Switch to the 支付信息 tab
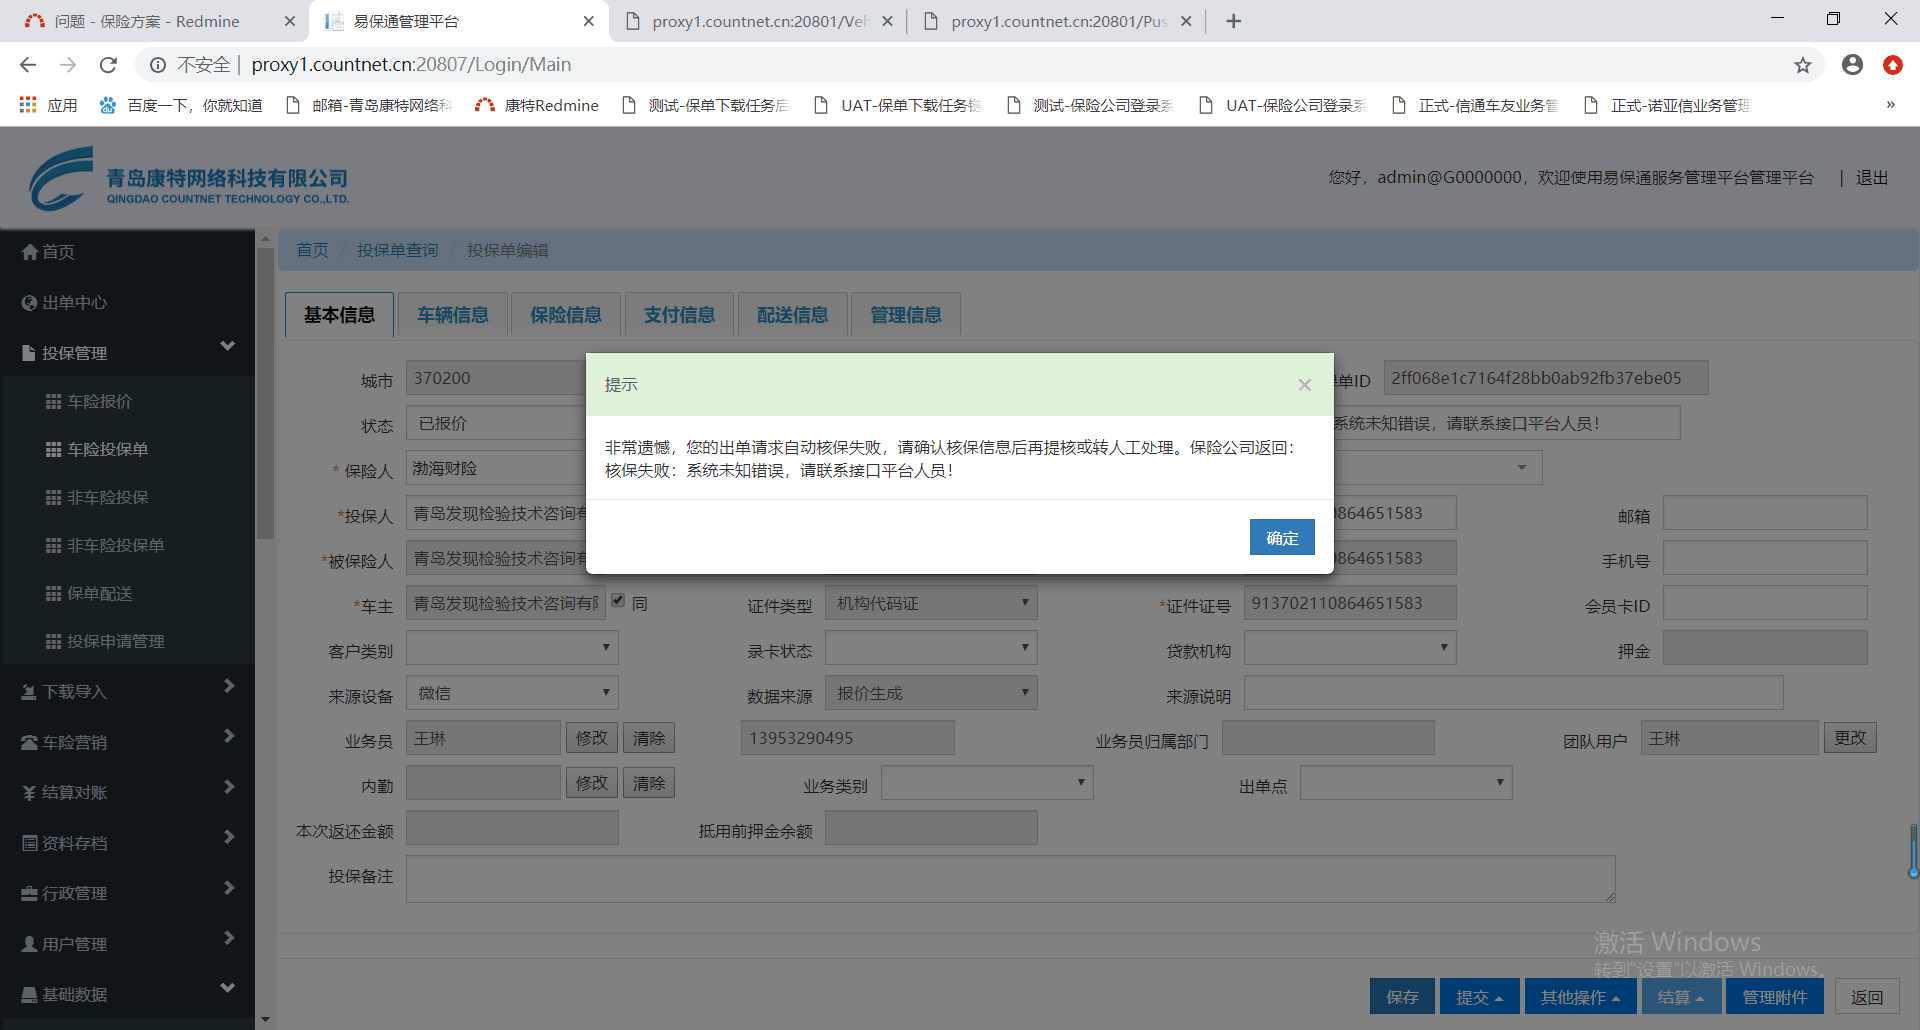This screenshot has height=1030, width=1920. pos(679,315)
